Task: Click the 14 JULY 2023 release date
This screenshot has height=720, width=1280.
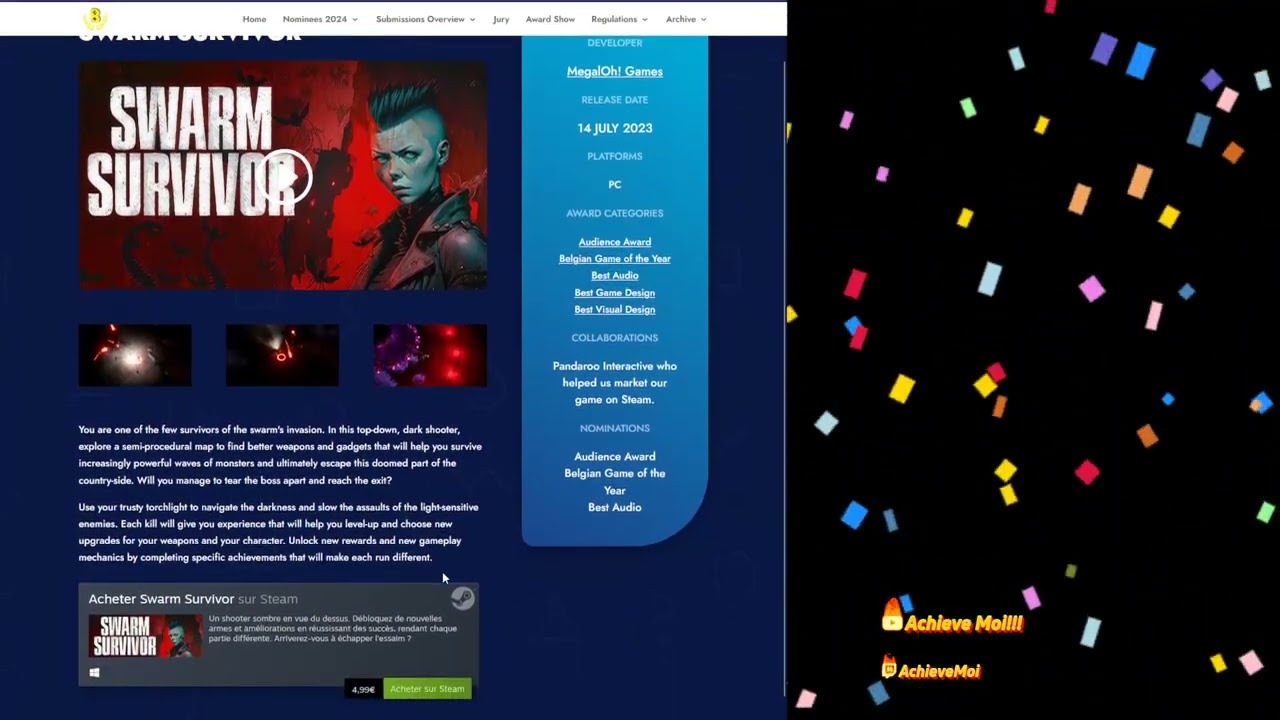Action: 615,128
